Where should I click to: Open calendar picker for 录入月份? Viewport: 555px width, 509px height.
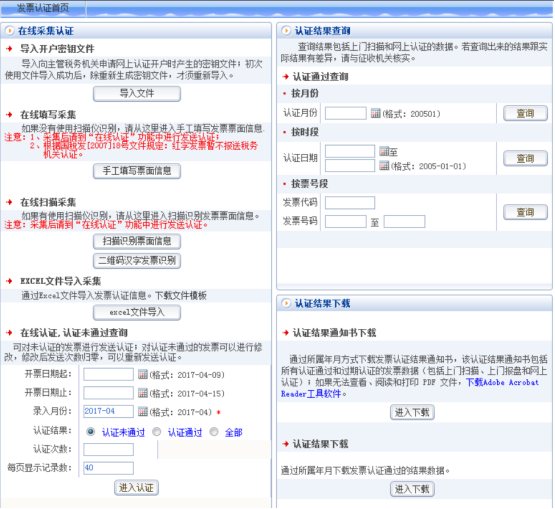pyautogui.click(x=143, y=412)
